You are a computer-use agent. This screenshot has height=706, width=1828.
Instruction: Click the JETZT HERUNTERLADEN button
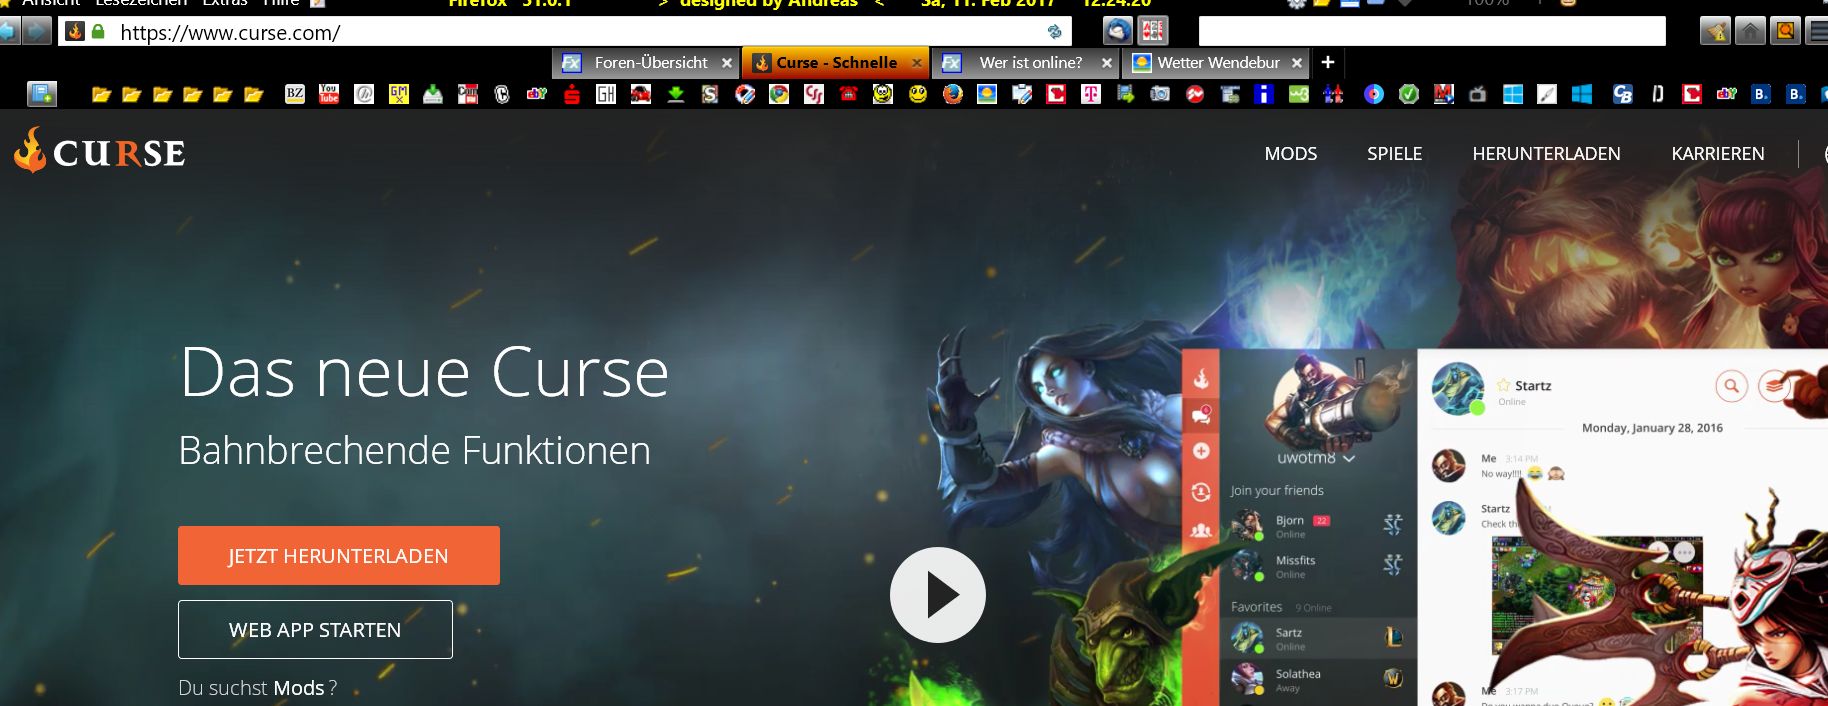339,556
